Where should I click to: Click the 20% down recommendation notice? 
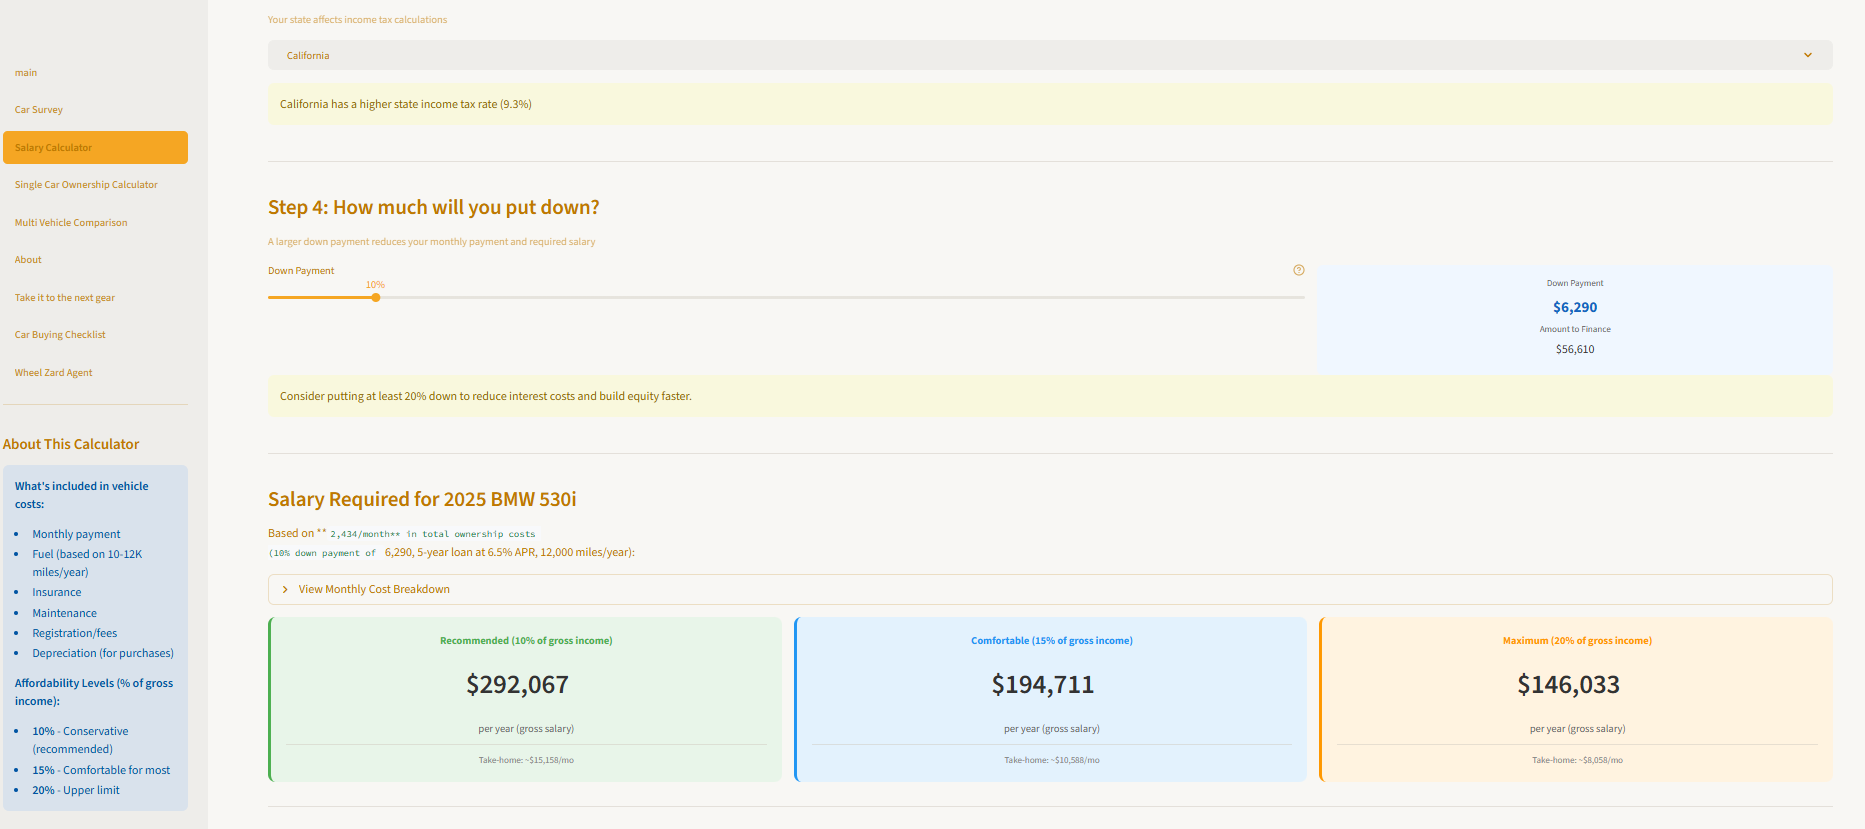pyautogui.click(x=1050, y=396)
